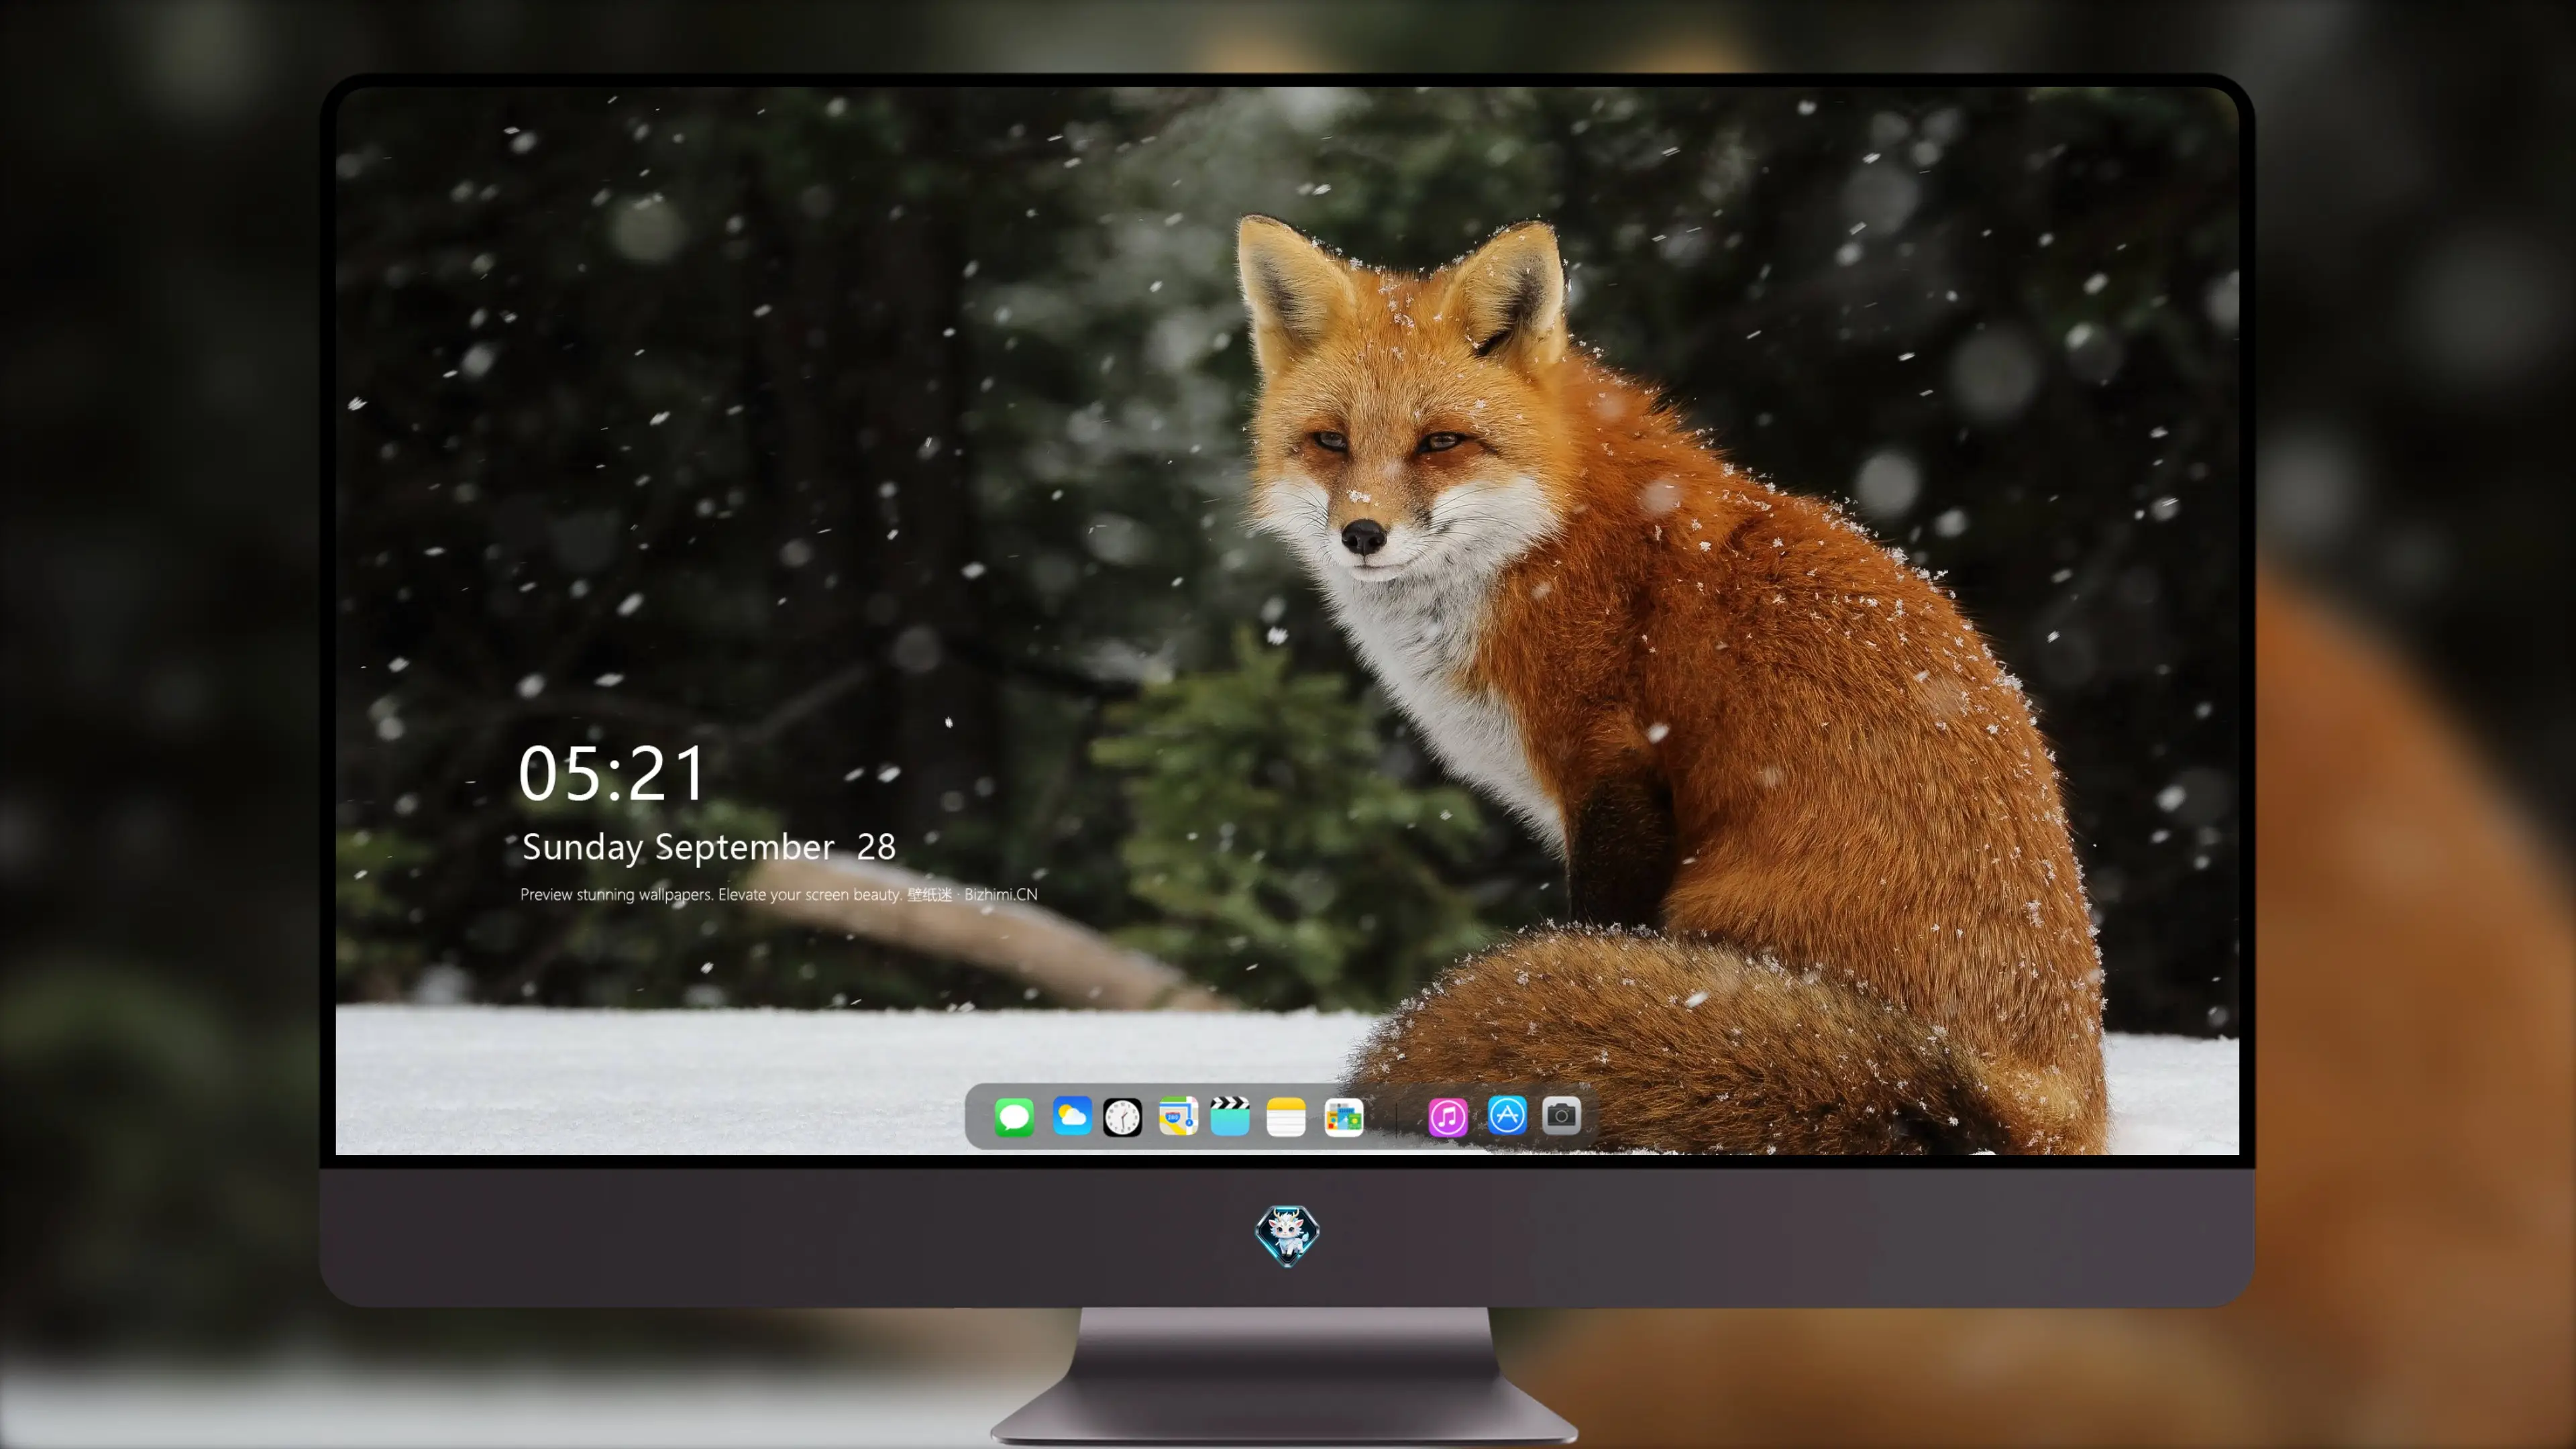The width and height of the screenshot is (2576, 1449).
Task: Open the Maps app in the dock
Action: (x=1178, y=1116)
